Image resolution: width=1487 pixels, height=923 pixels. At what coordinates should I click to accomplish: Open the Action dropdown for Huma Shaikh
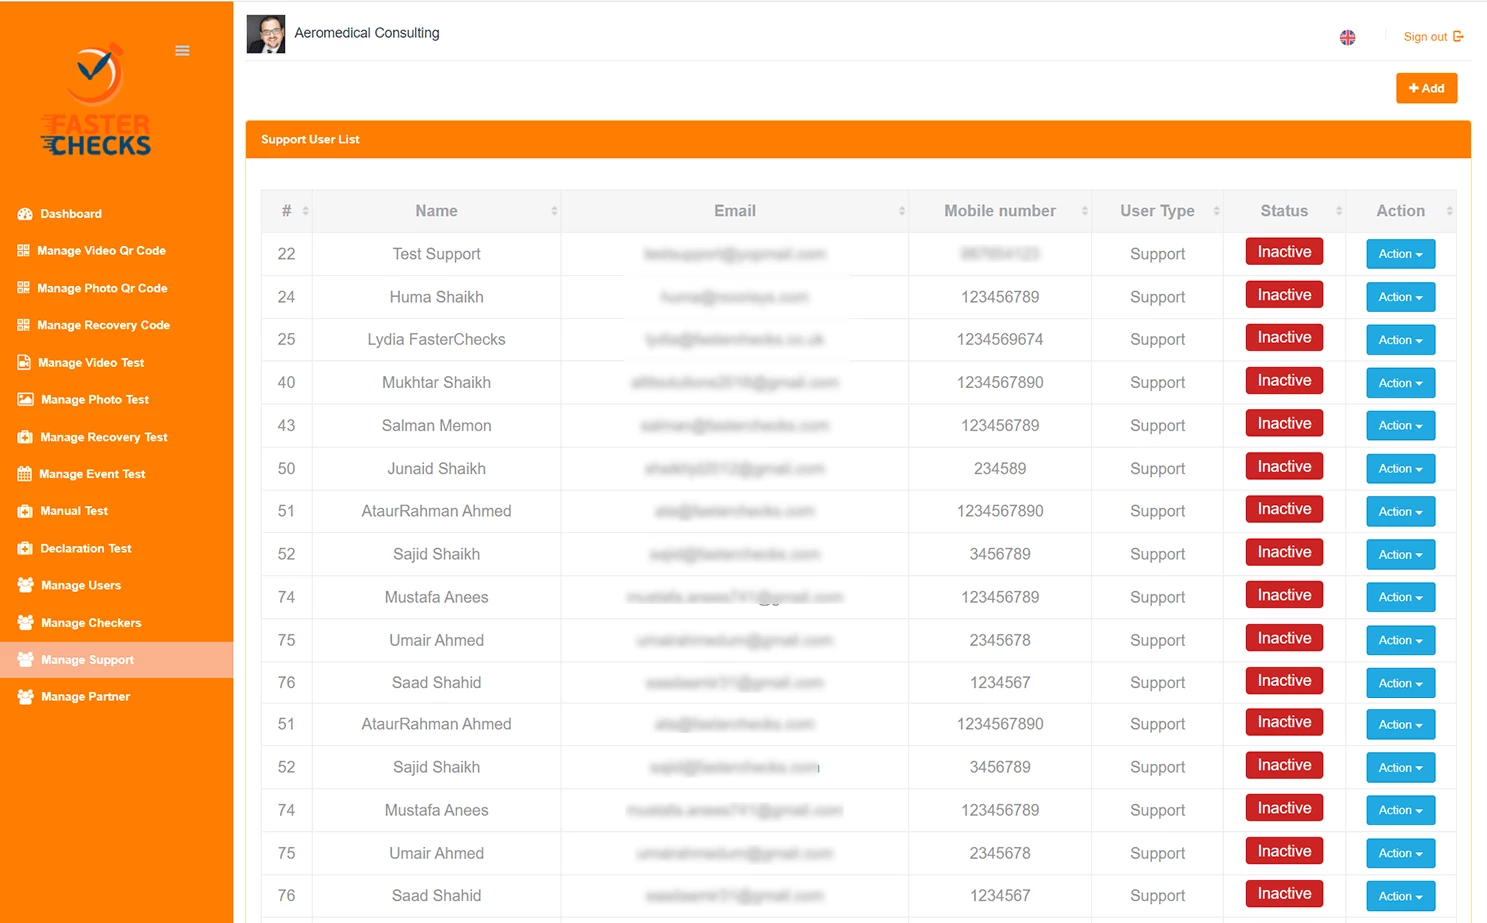pos(1400,297)
